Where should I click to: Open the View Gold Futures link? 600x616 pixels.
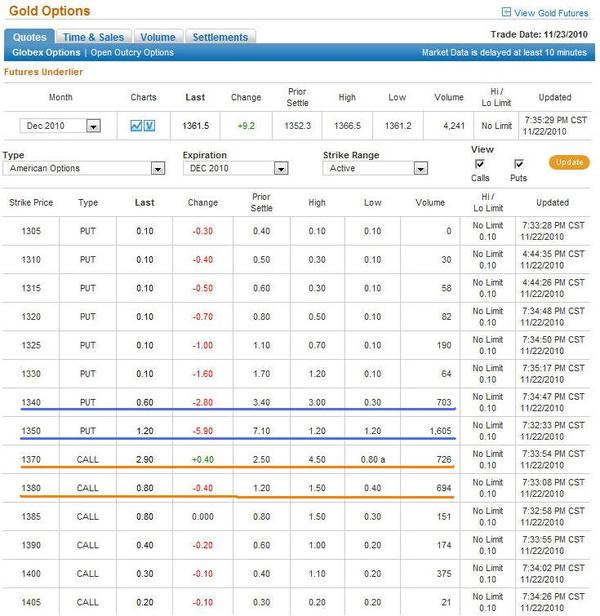(x=553, y=13)
